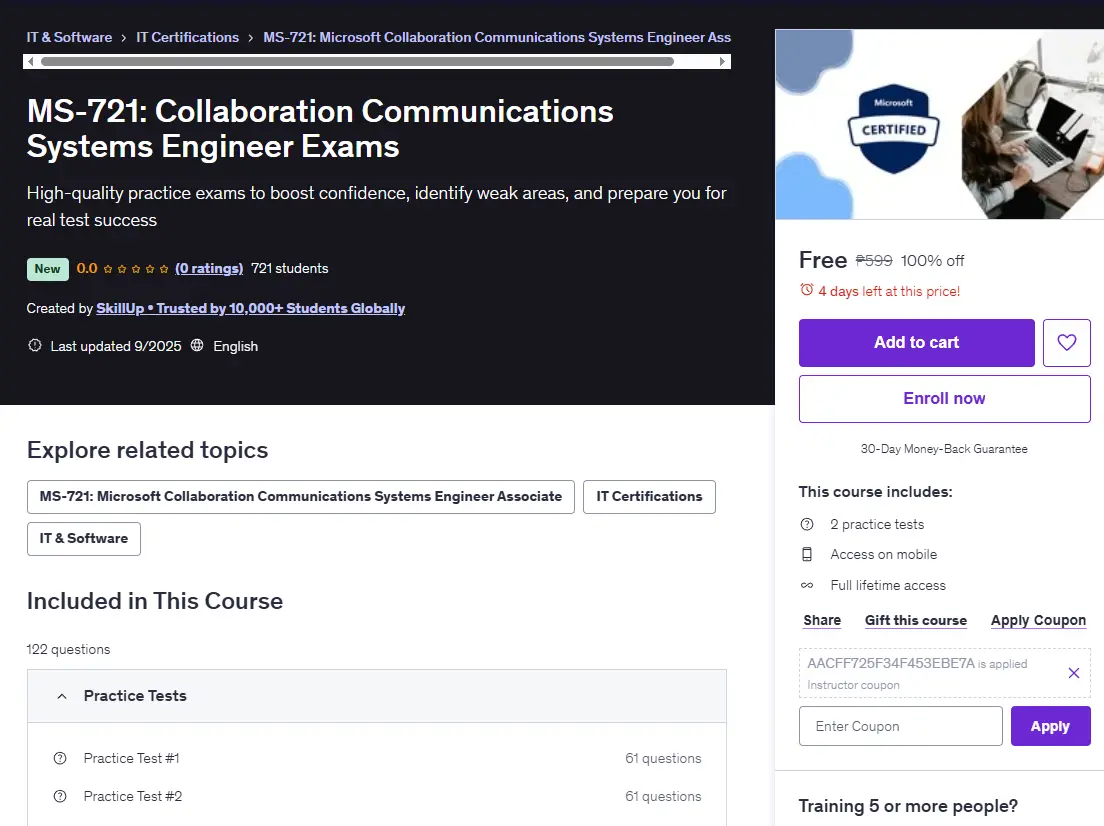Select the IT Certifications topic chip
1104x826 pixels.
[649, 496]
